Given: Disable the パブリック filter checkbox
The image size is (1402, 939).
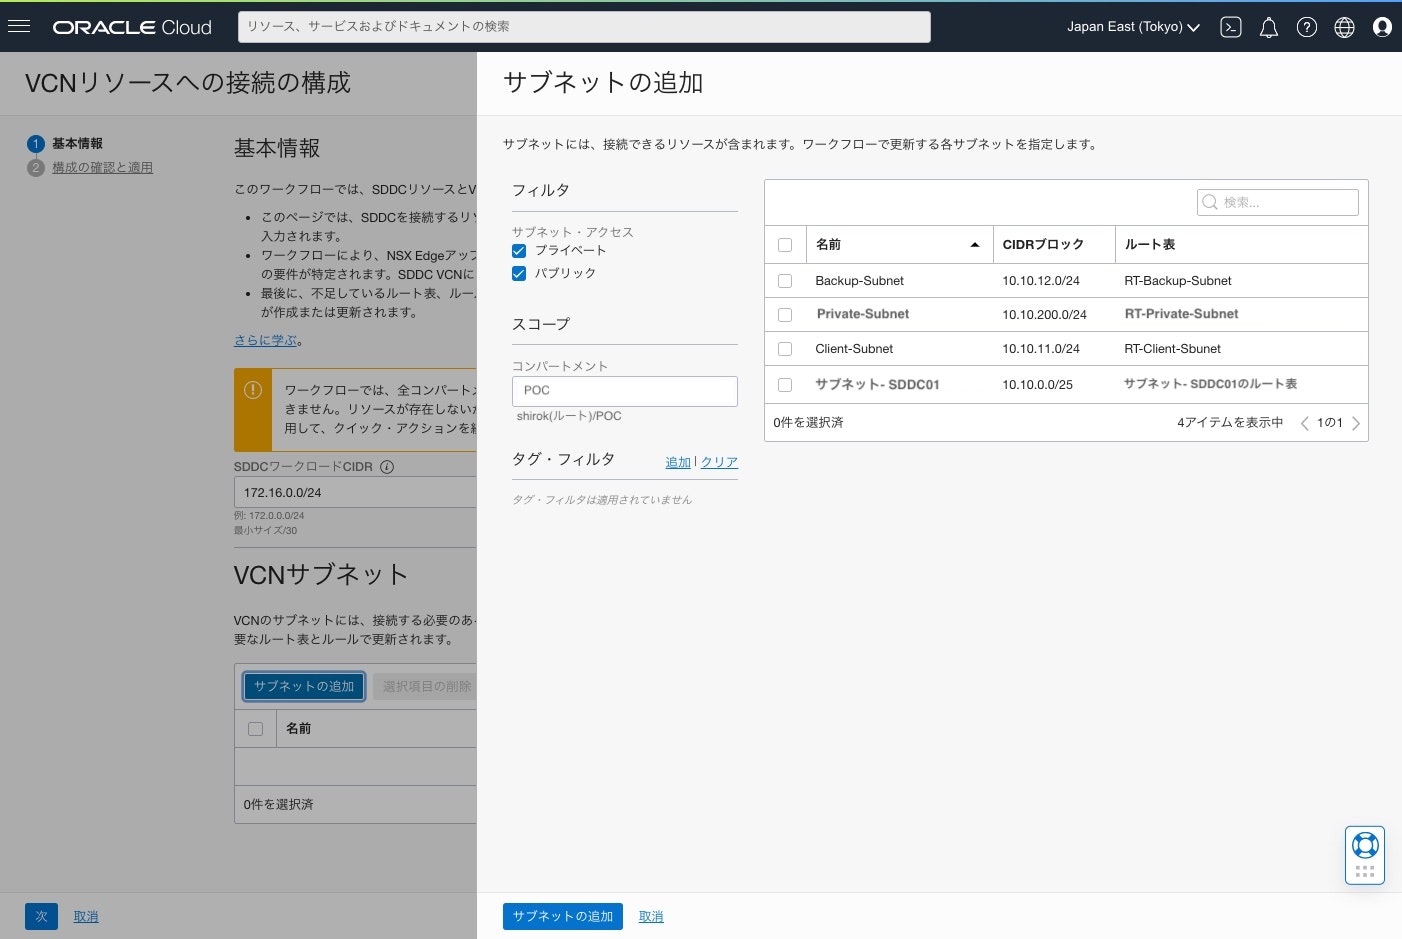Looking at the screenshot, I should pos(518,273).
